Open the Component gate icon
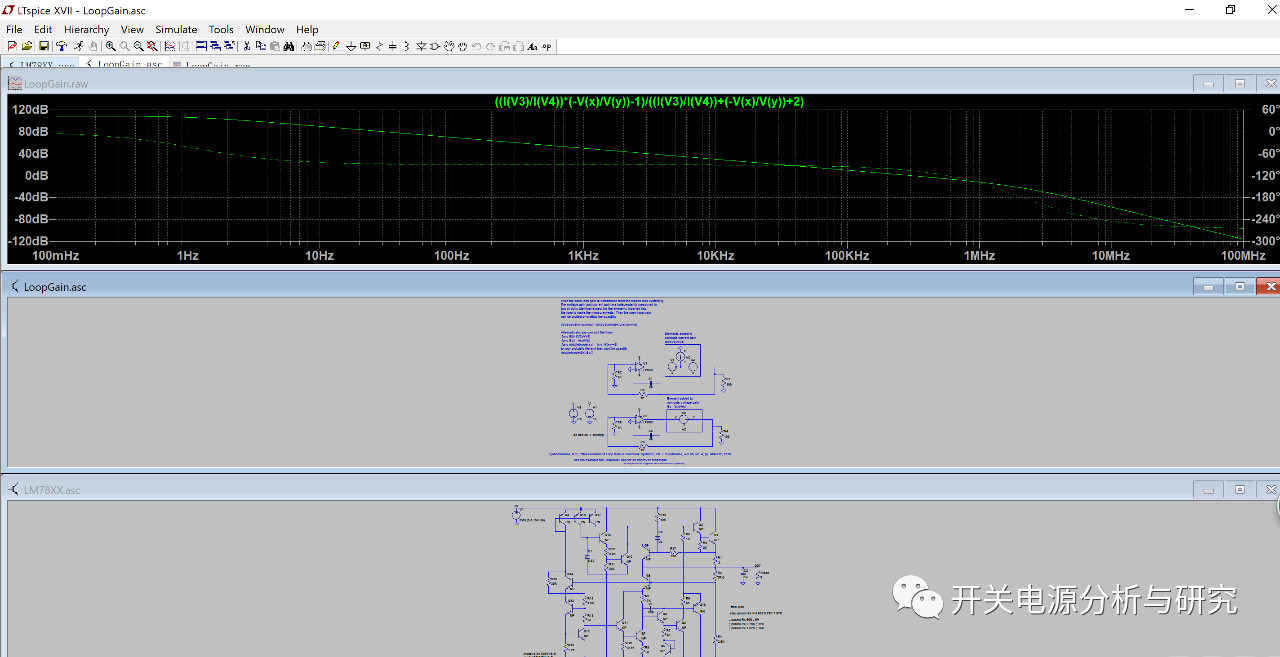1280x657 pixels. [x=435, y=46]
